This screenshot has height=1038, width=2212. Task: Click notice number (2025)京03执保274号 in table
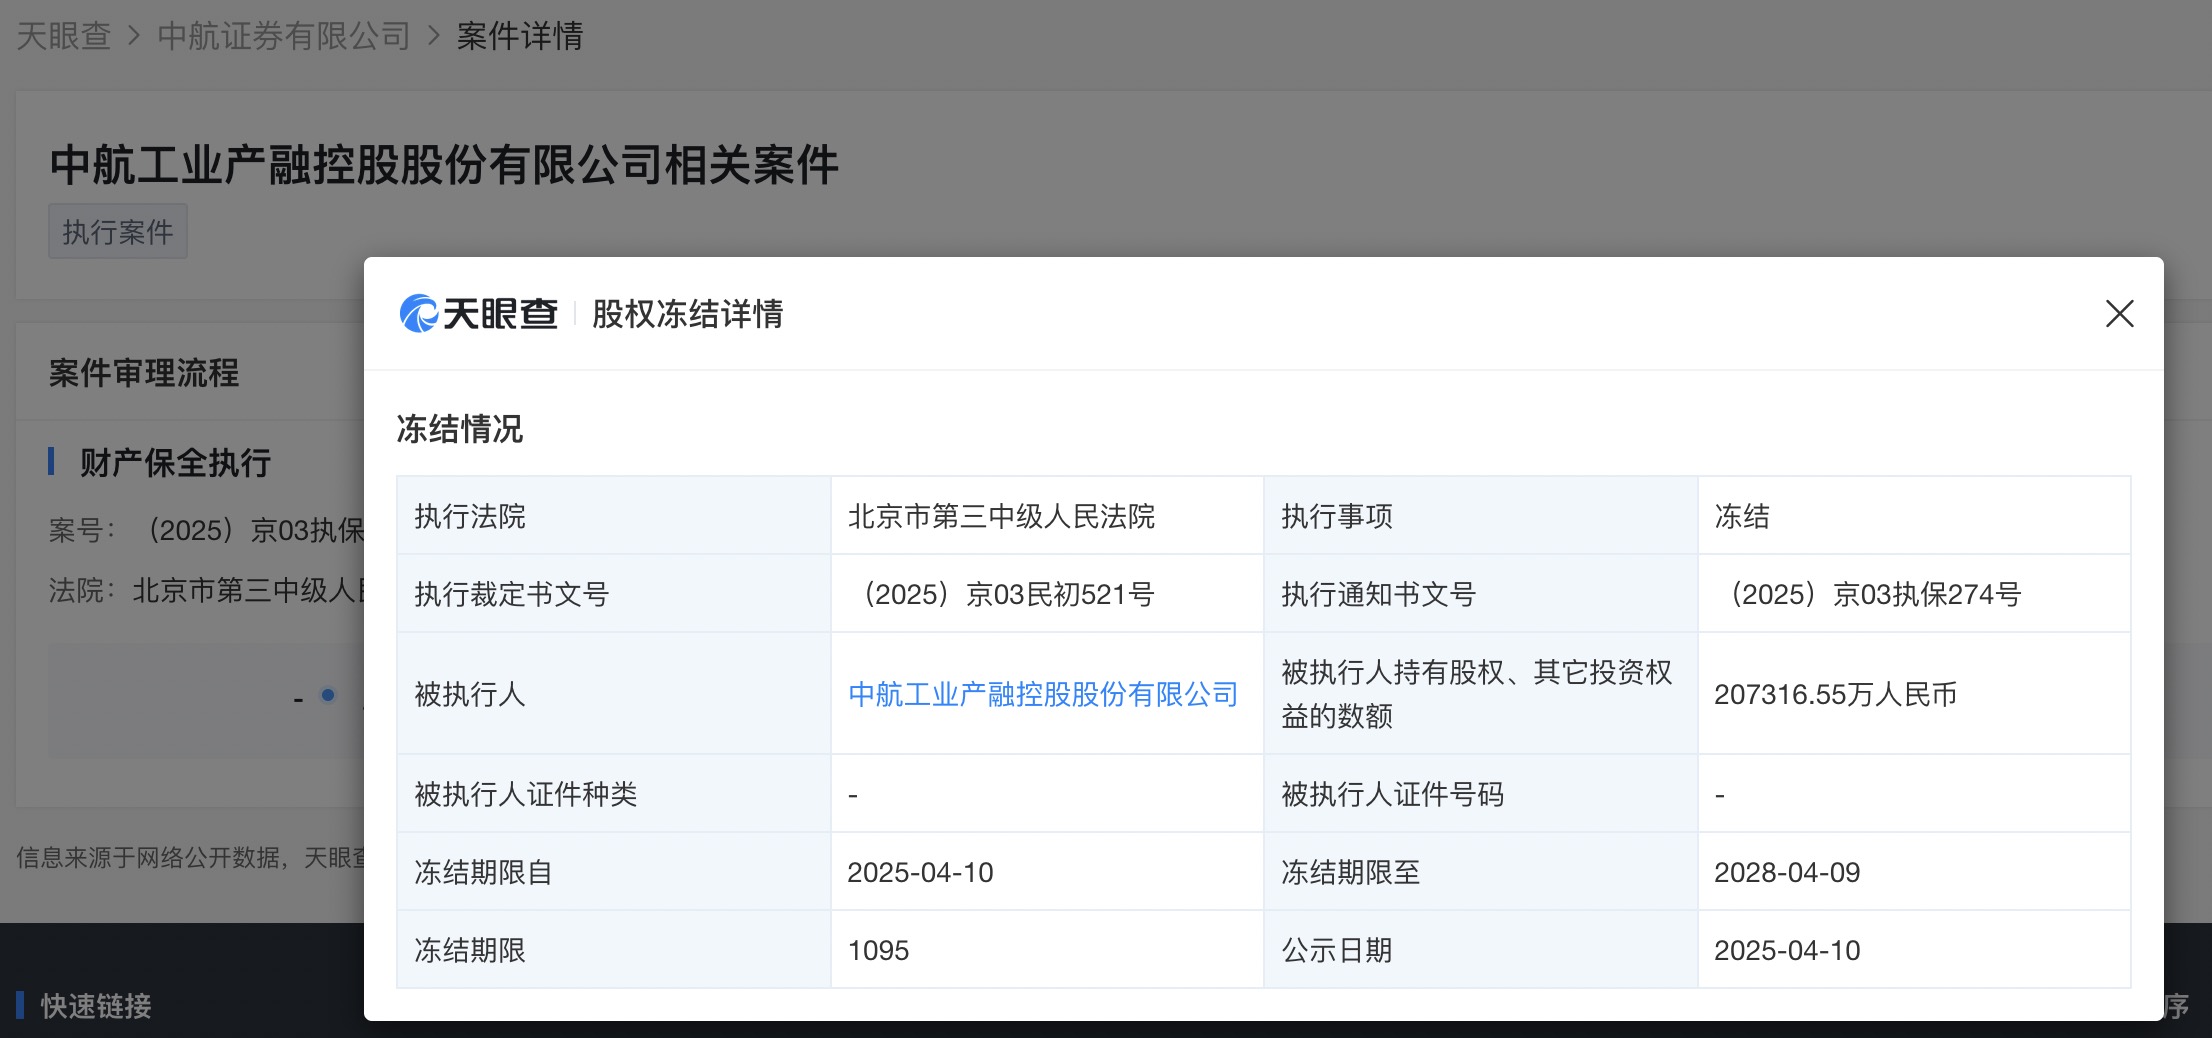point(1868,594)
